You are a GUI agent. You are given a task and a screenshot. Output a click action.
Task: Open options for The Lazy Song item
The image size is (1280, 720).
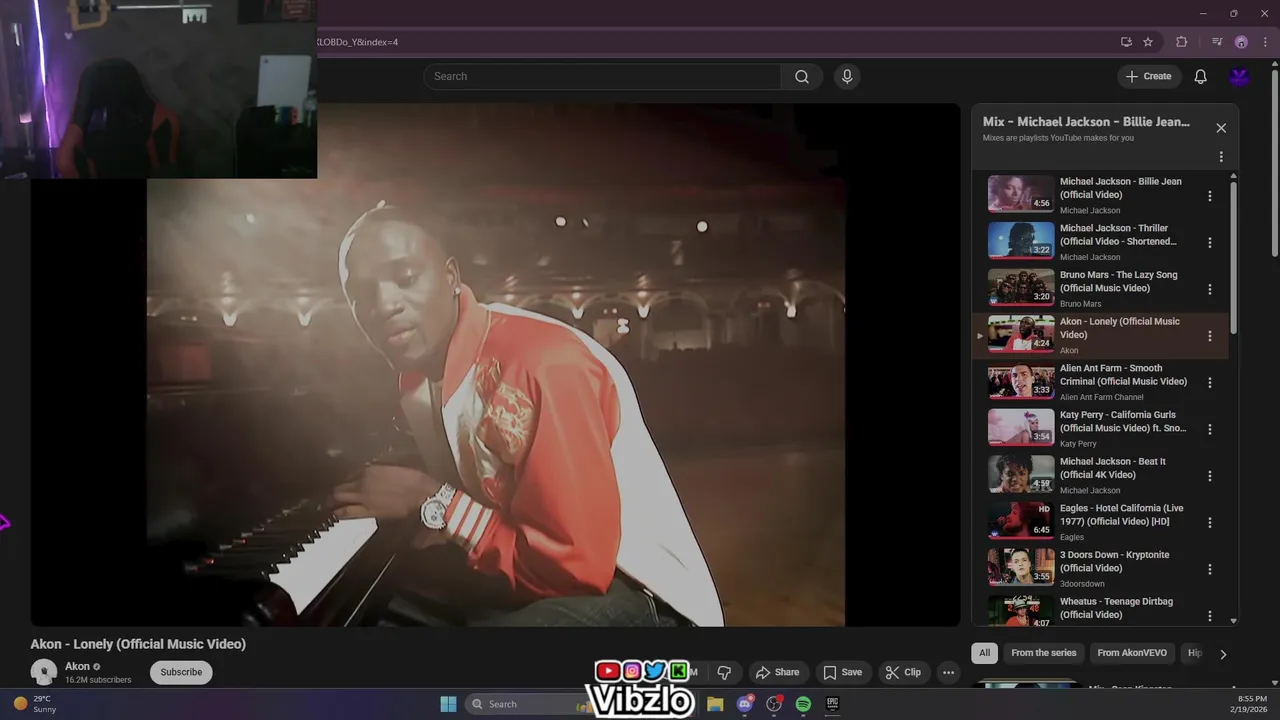tap(1210, 289)
